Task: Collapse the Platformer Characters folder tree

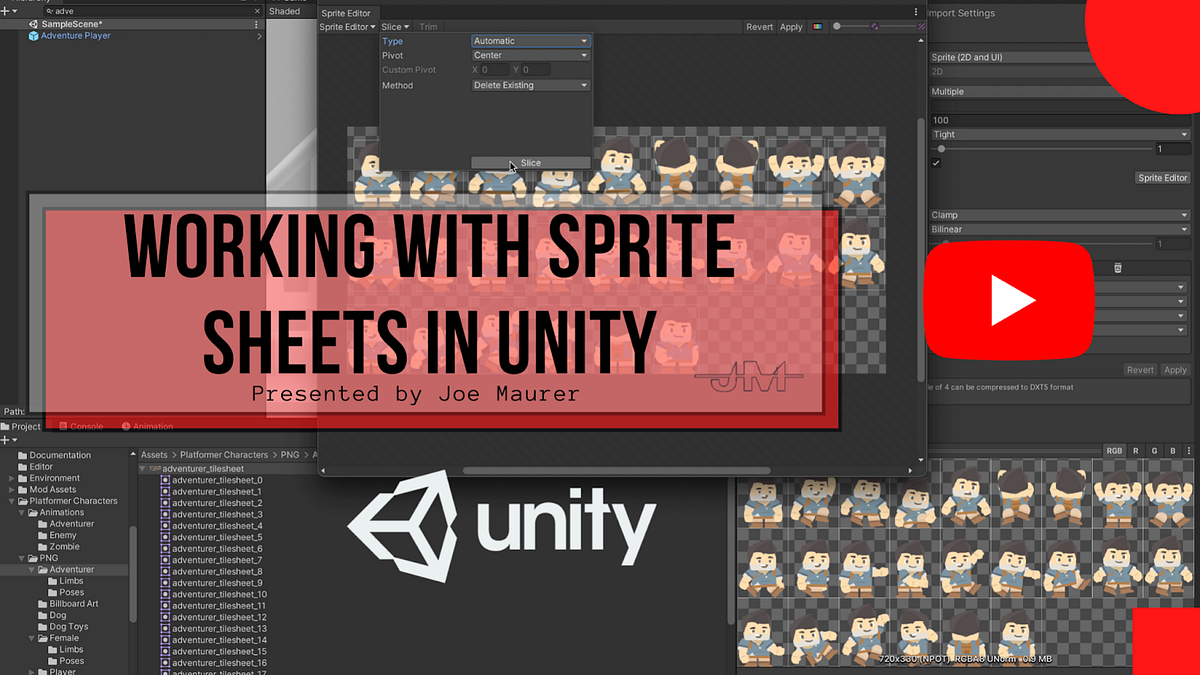Action: coord(12,501)
